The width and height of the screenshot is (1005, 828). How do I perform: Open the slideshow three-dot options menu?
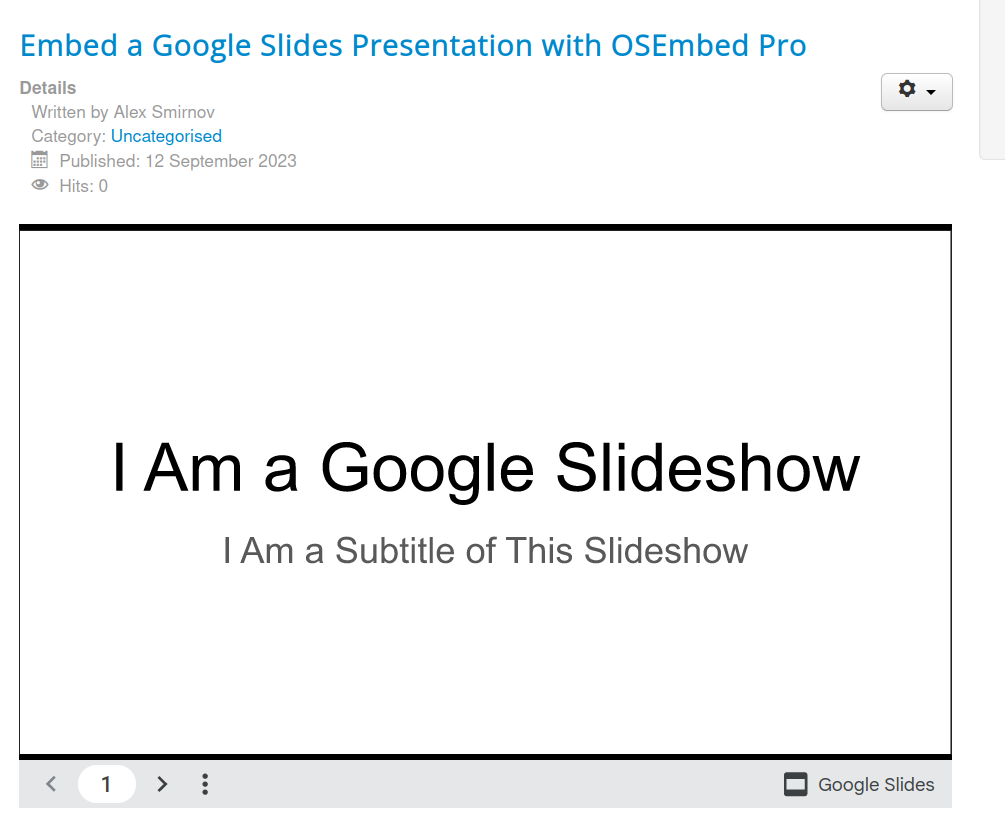pyautogui.click(x=205, y=783)
